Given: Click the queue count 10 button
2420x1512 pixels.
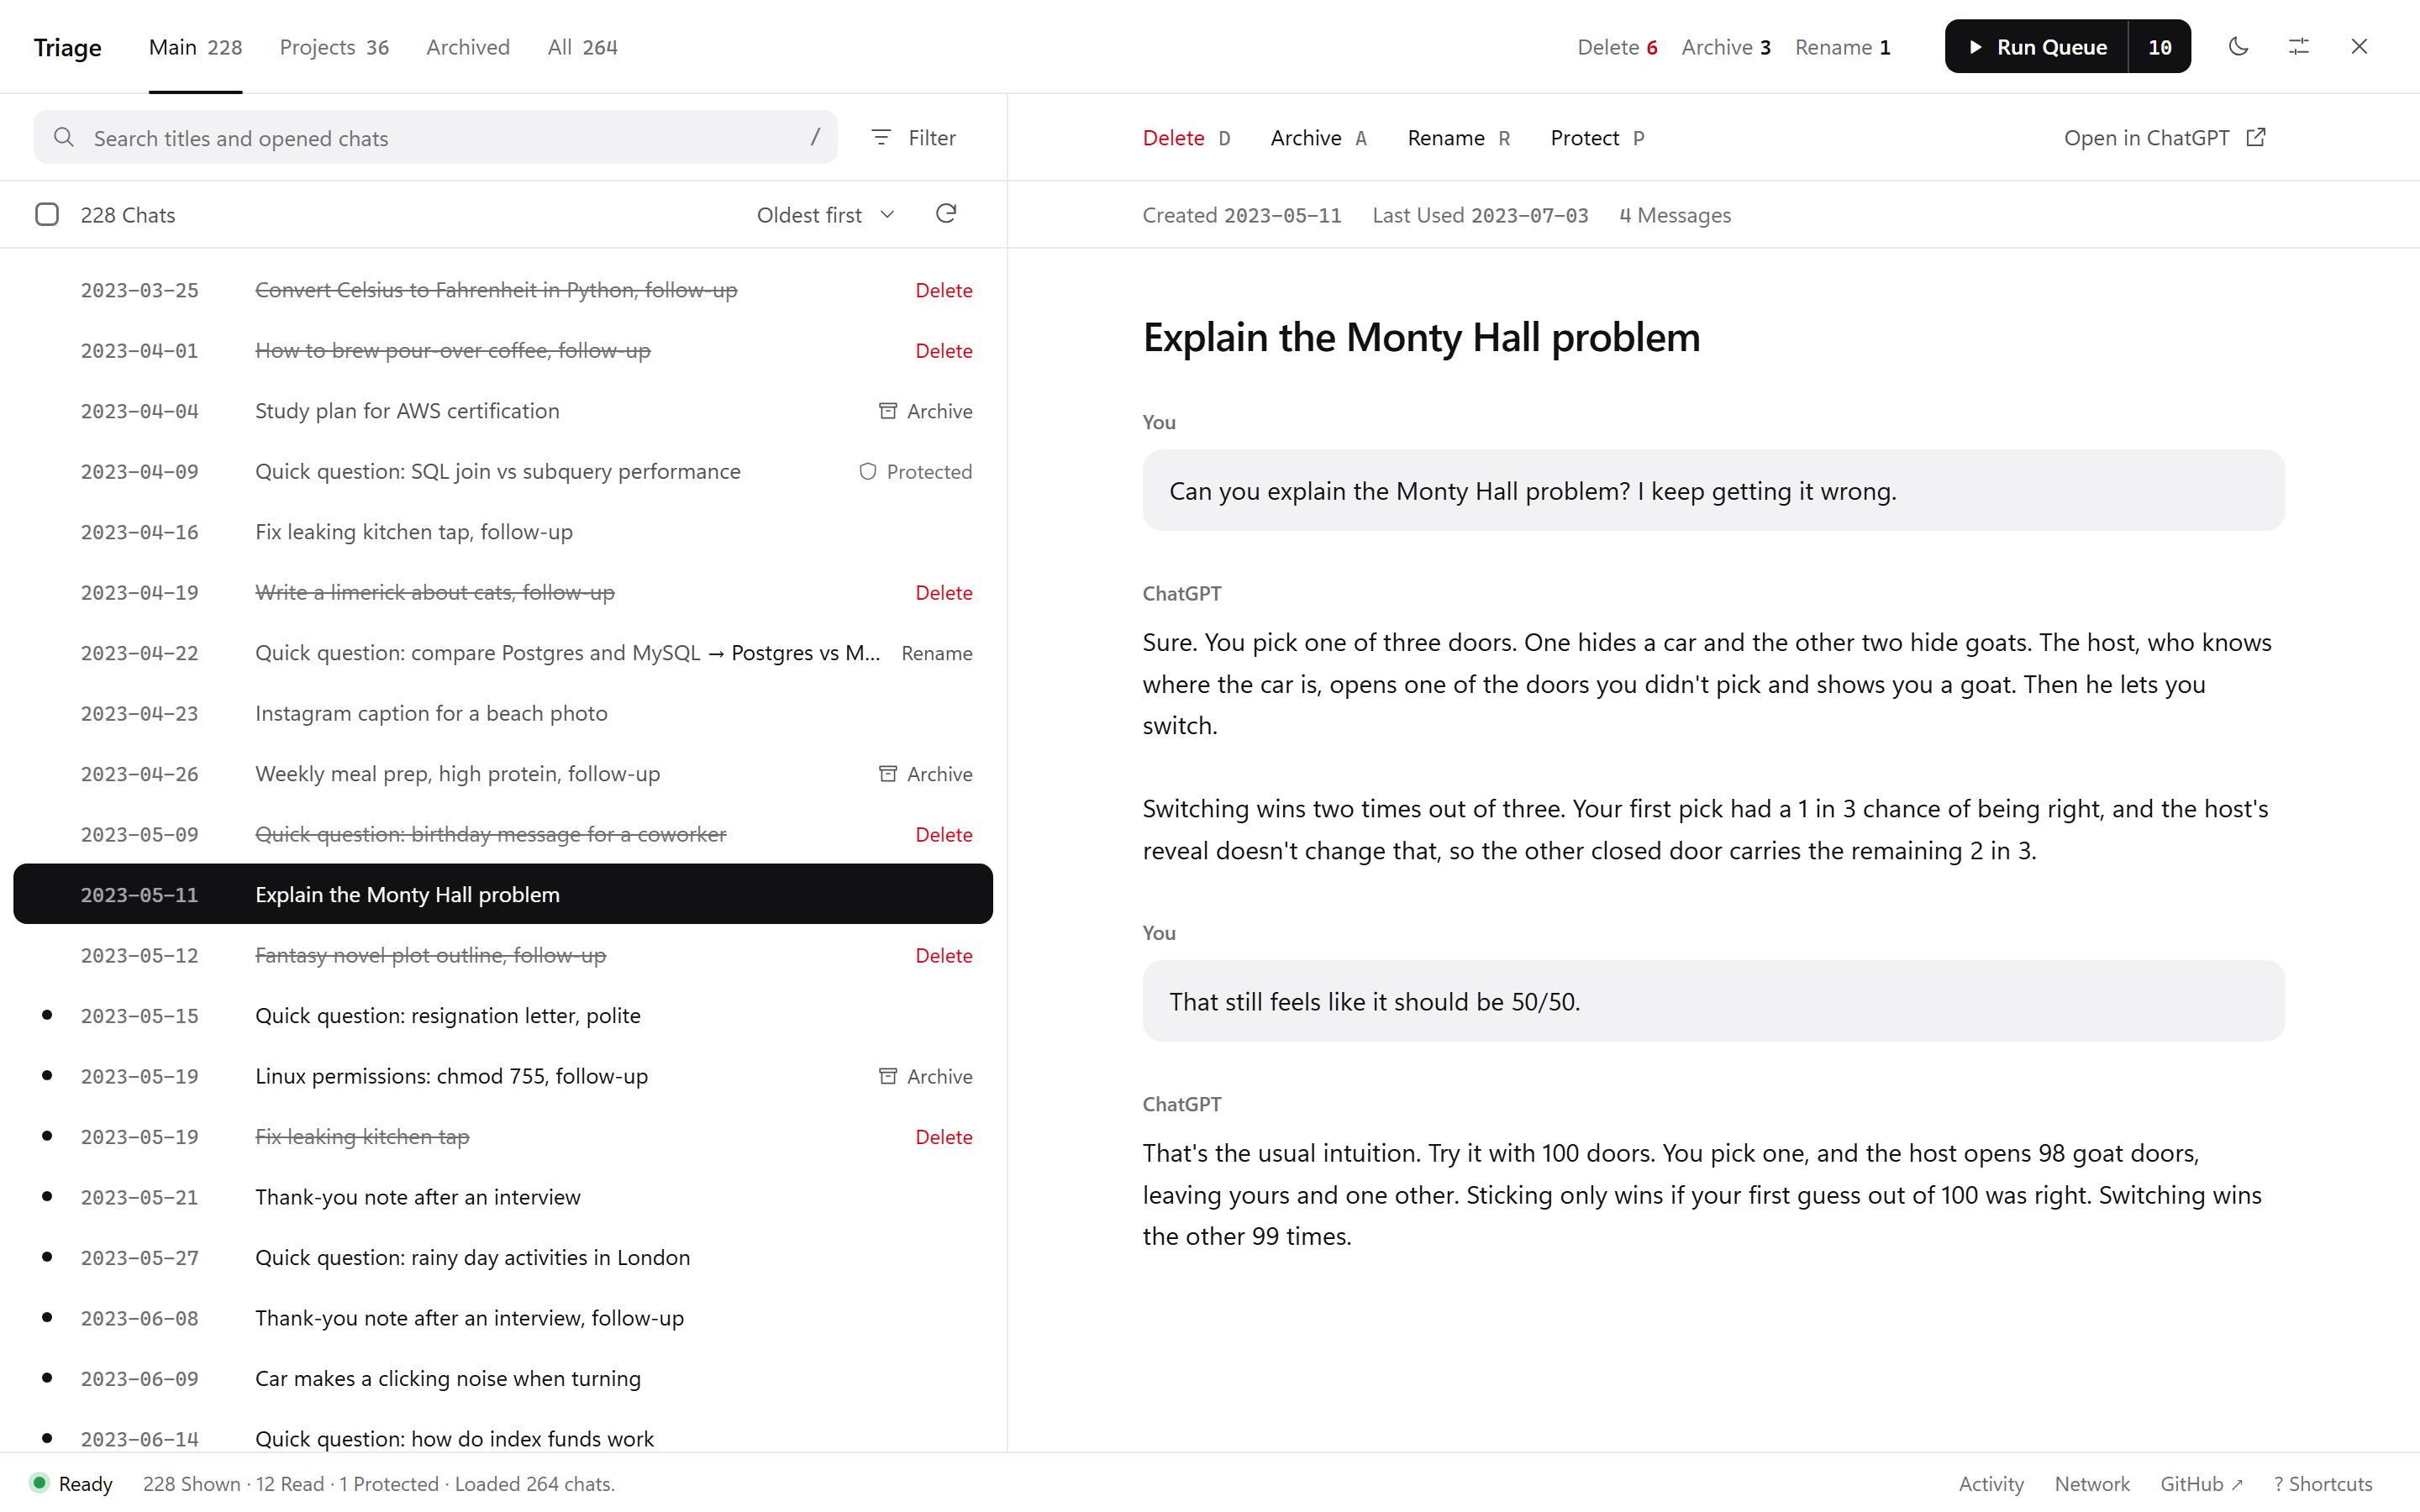Looking at the screenshot, I should [2159, 47].
